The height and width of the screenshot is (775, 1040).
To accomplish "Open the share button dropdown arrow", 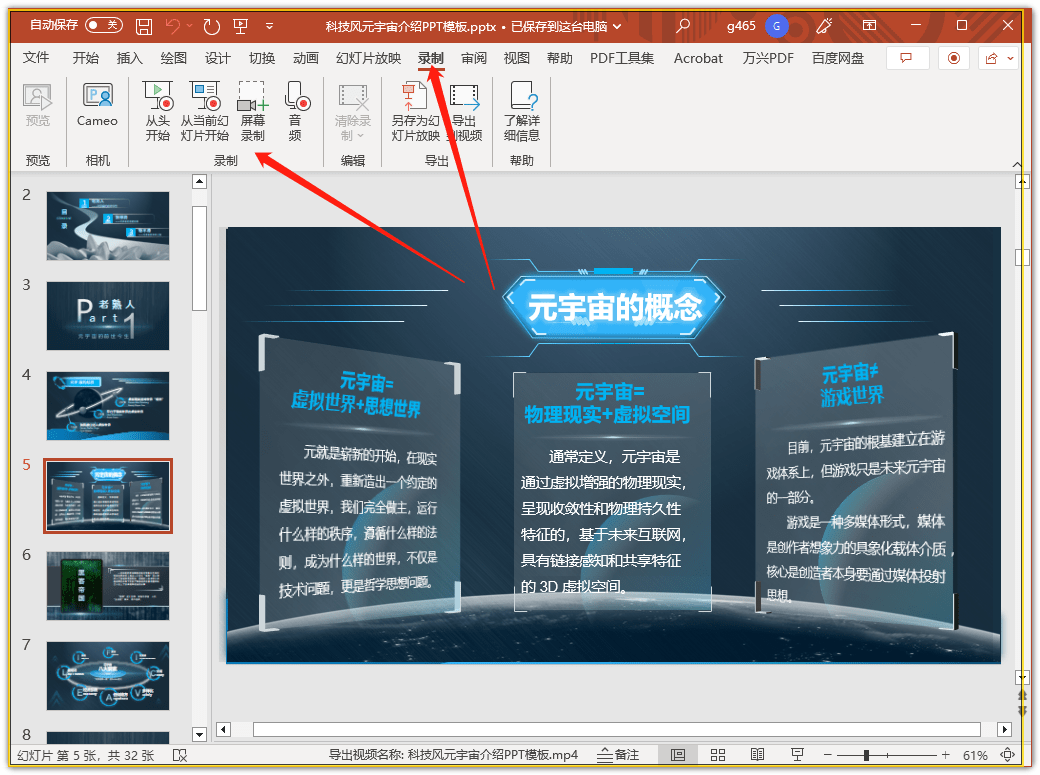I will pyautogui.click(x=1010, y=58).
